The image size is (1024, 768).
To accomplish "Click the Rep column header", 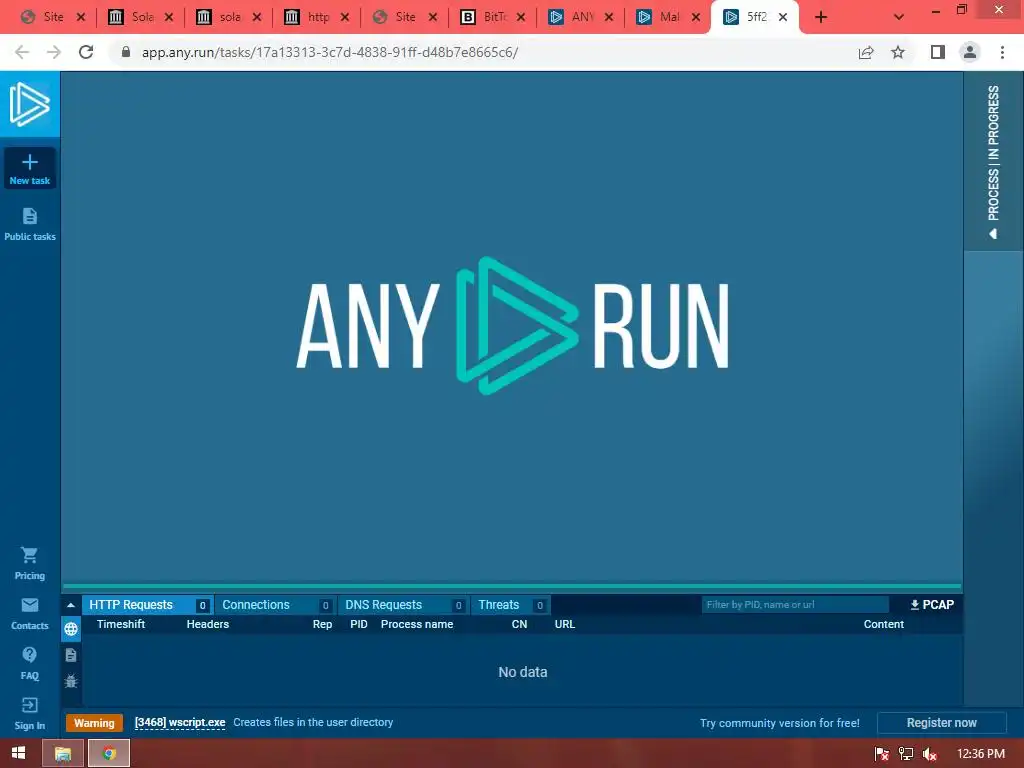I will click(x=322, y=624).
